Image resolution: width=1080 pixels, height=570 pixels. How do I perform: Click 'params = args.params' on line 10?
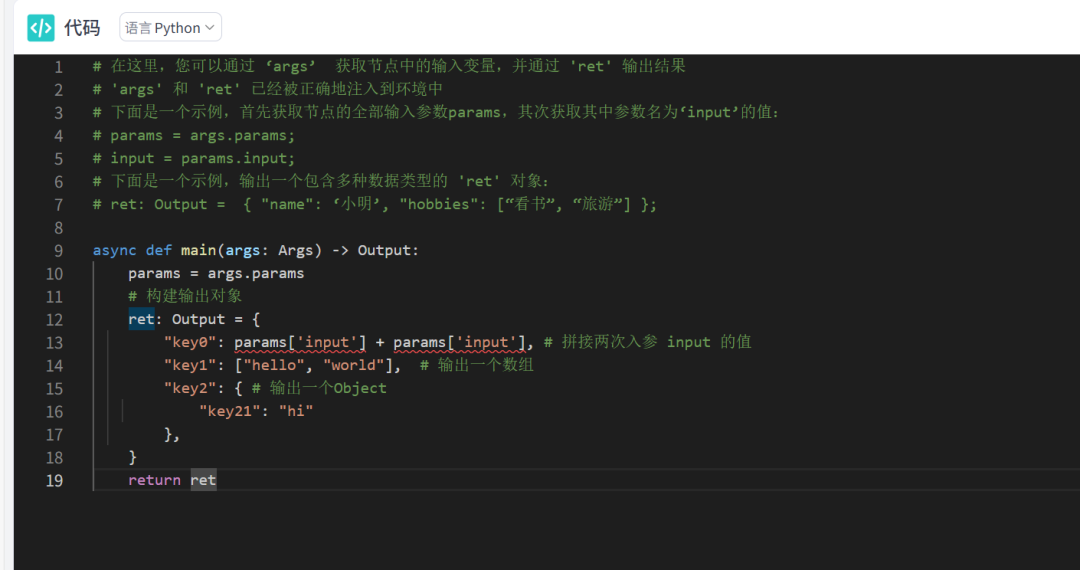(x=216, y=273)
